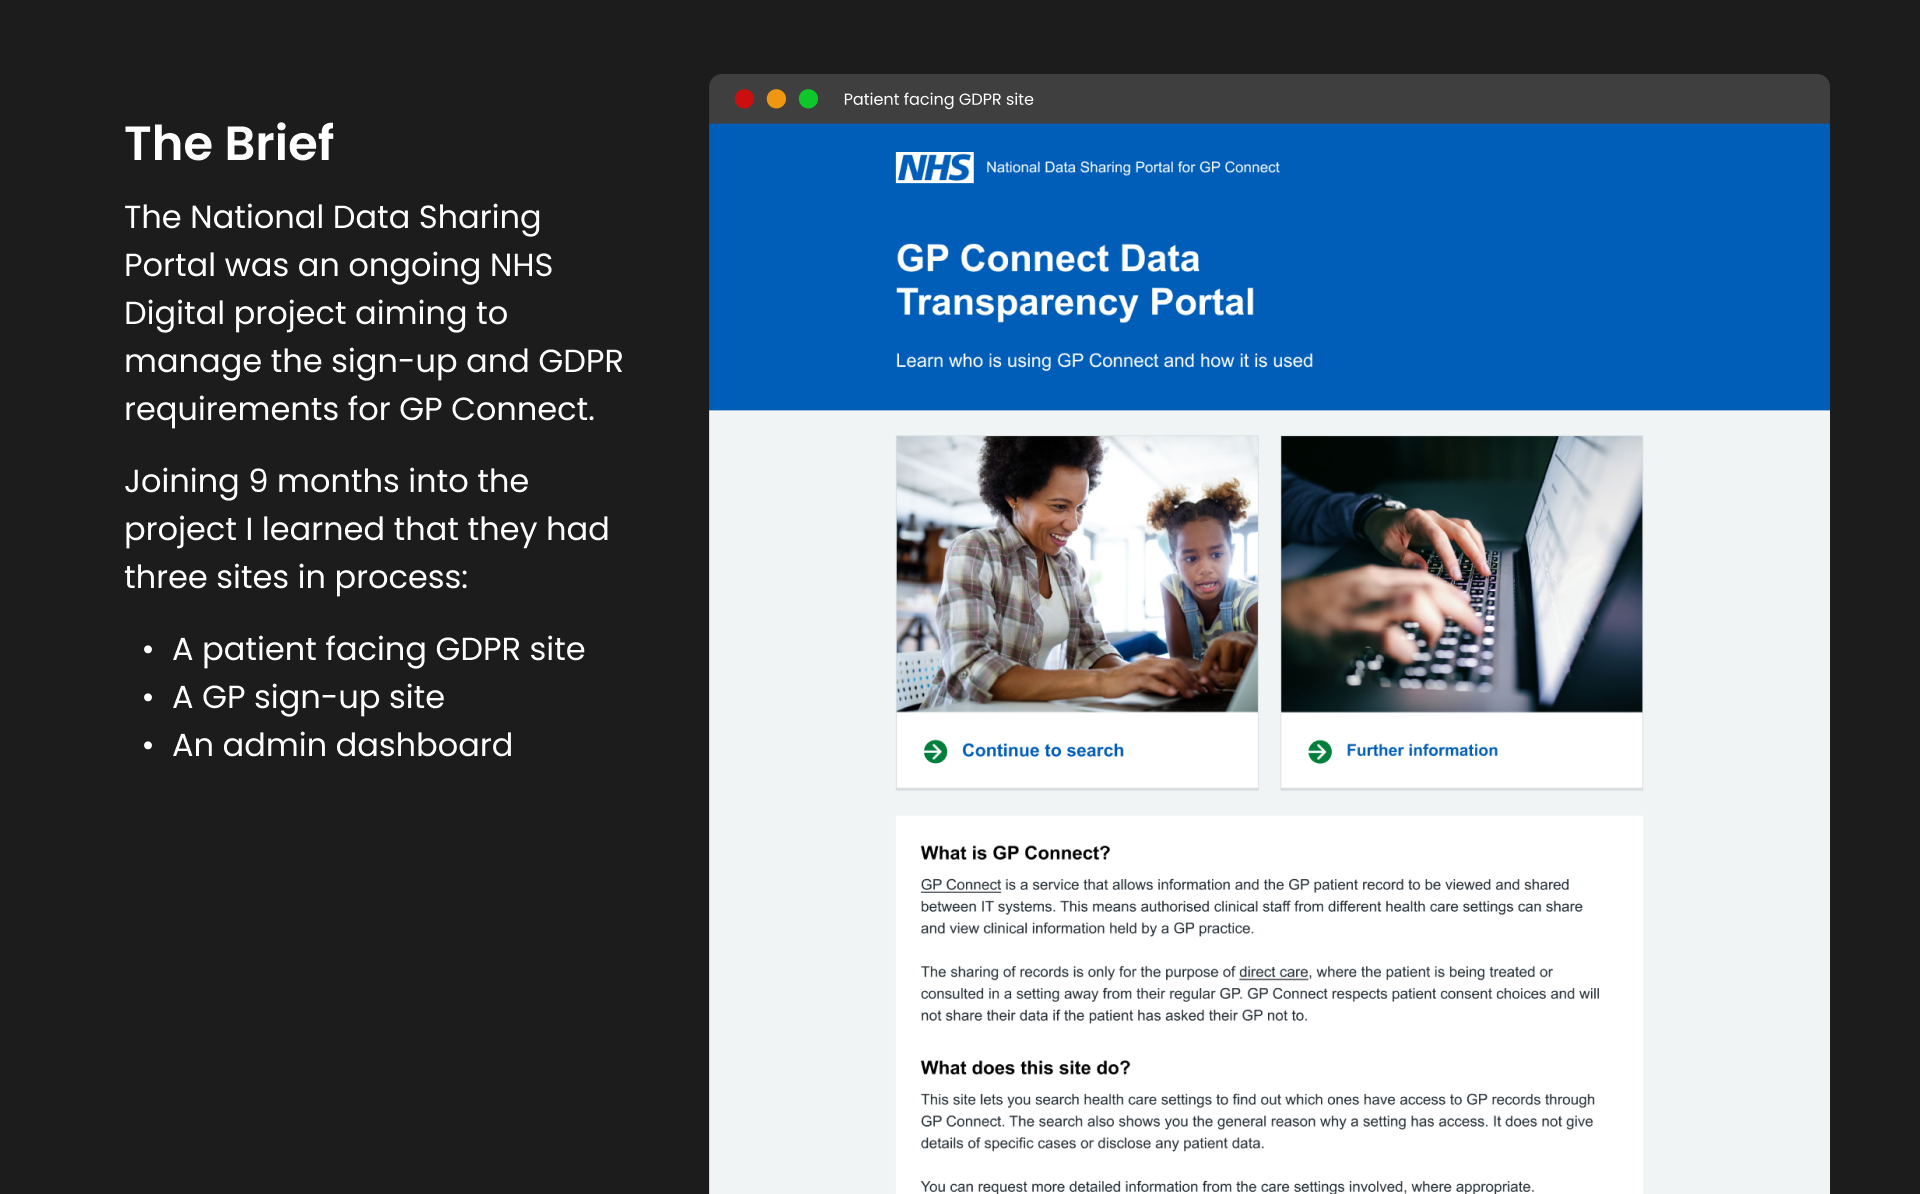This screenshot has width=1920, height=1194.
Task: Click National Data Sharing Portal header text
Action: [x=1132, y=168]
